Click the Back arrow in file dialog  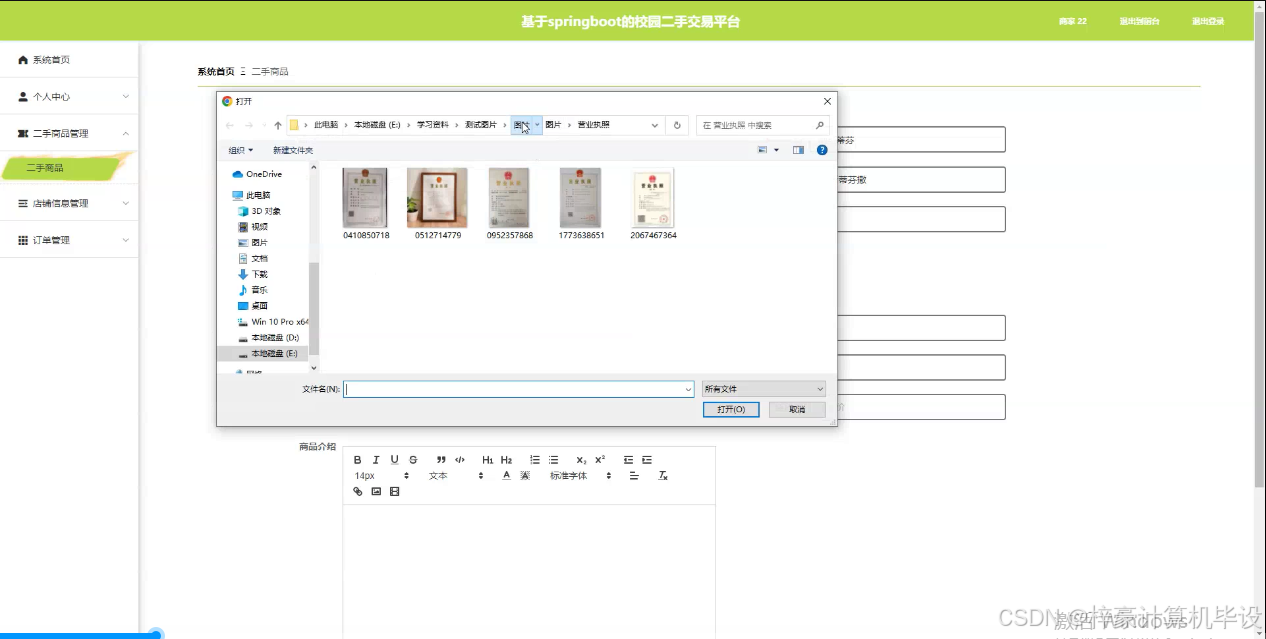[x=230, y=125]
